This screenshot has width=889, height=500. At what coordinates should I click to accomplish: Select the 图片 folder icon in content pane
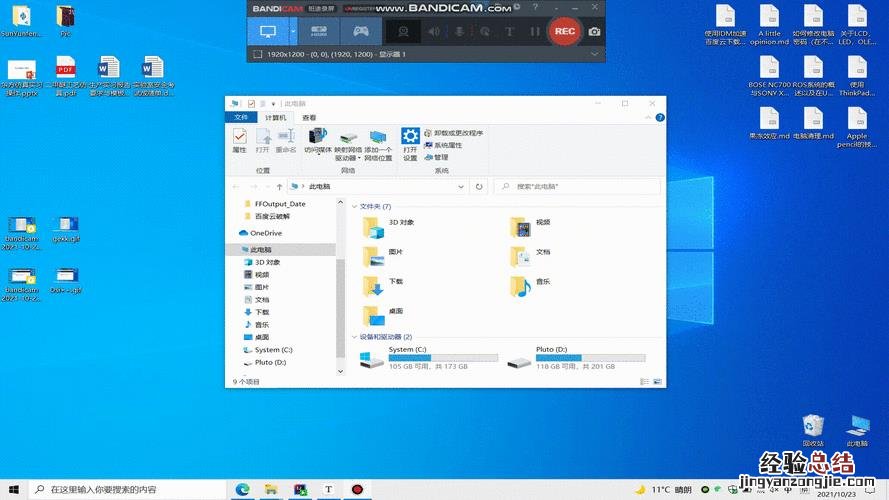click(374, 257)
